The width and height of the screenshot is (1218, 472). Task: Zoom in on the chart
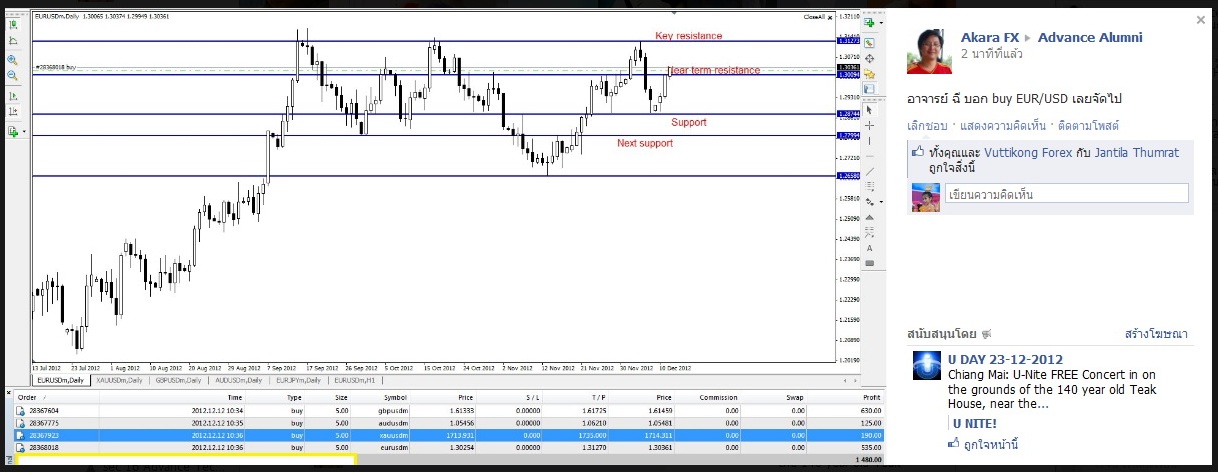click(13, 59)
